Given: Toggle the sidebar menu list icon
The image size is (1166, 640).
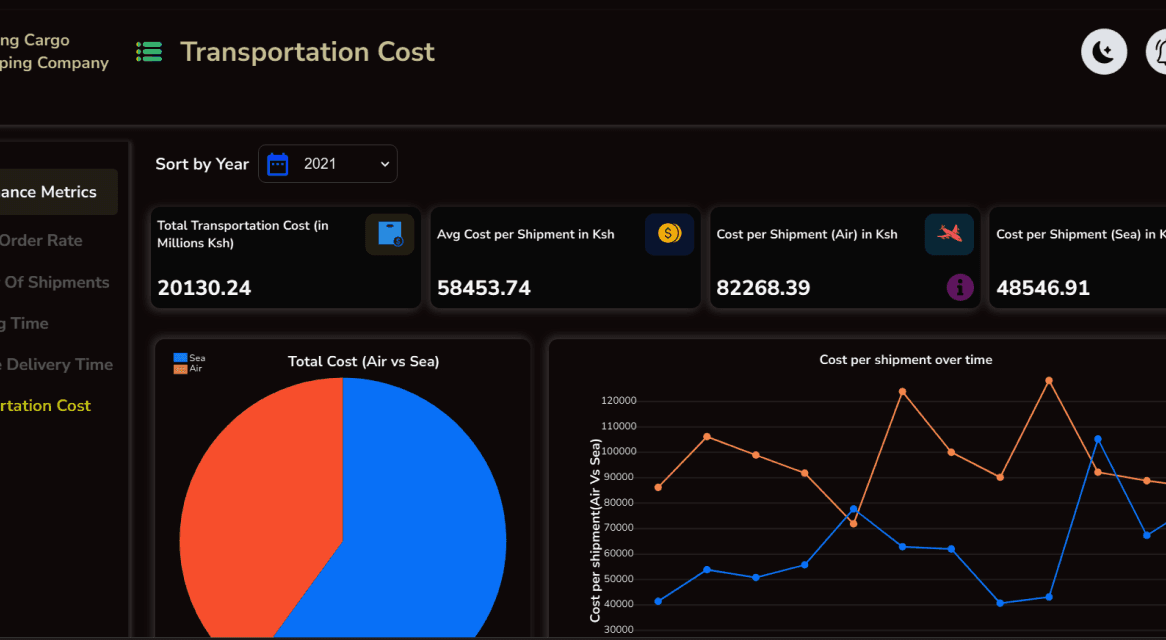Looking at the screenshot, I should pos(149,51).
